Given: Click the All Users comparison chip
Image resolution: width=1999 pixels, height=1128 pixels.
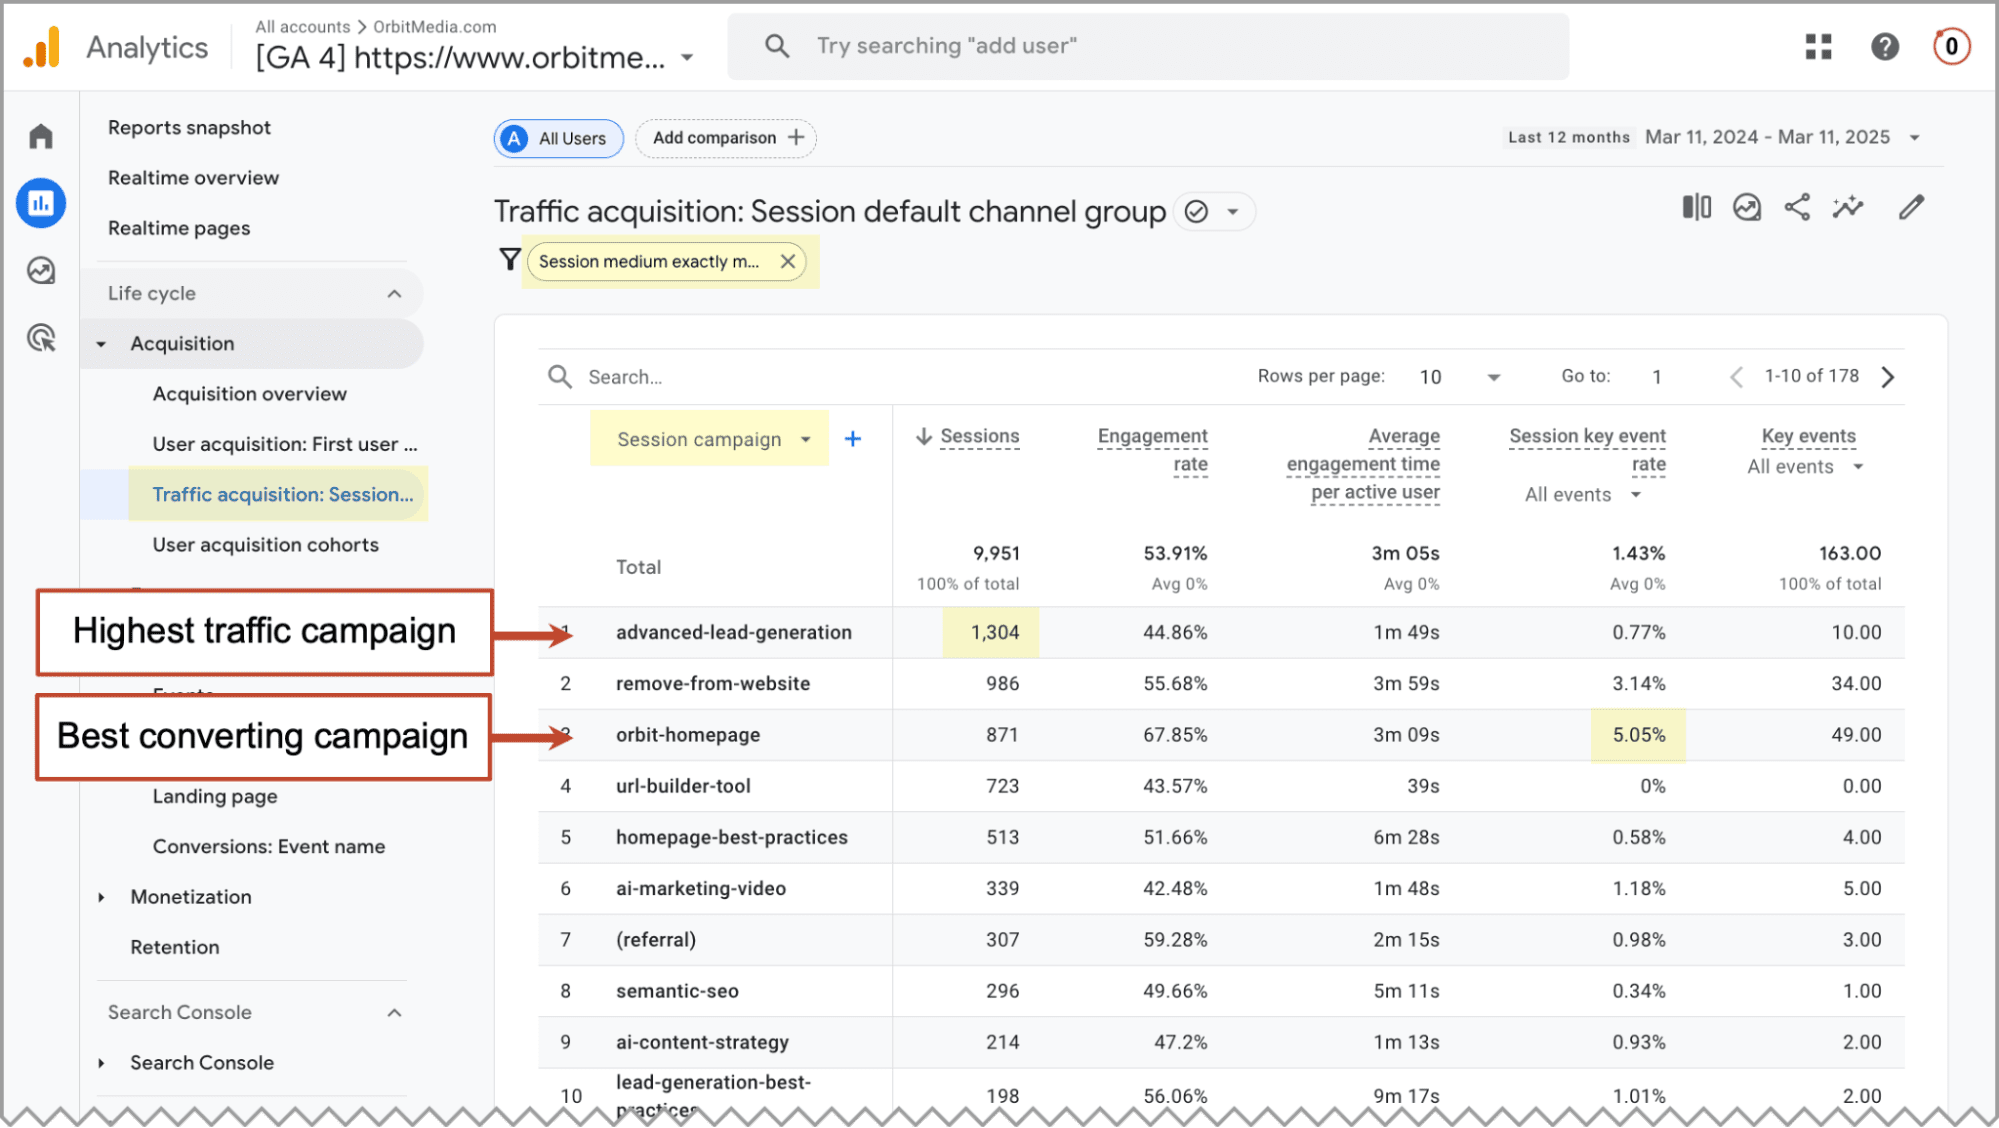Looking at the screenshot, I should pyautogui.click(x=559, y=138).
